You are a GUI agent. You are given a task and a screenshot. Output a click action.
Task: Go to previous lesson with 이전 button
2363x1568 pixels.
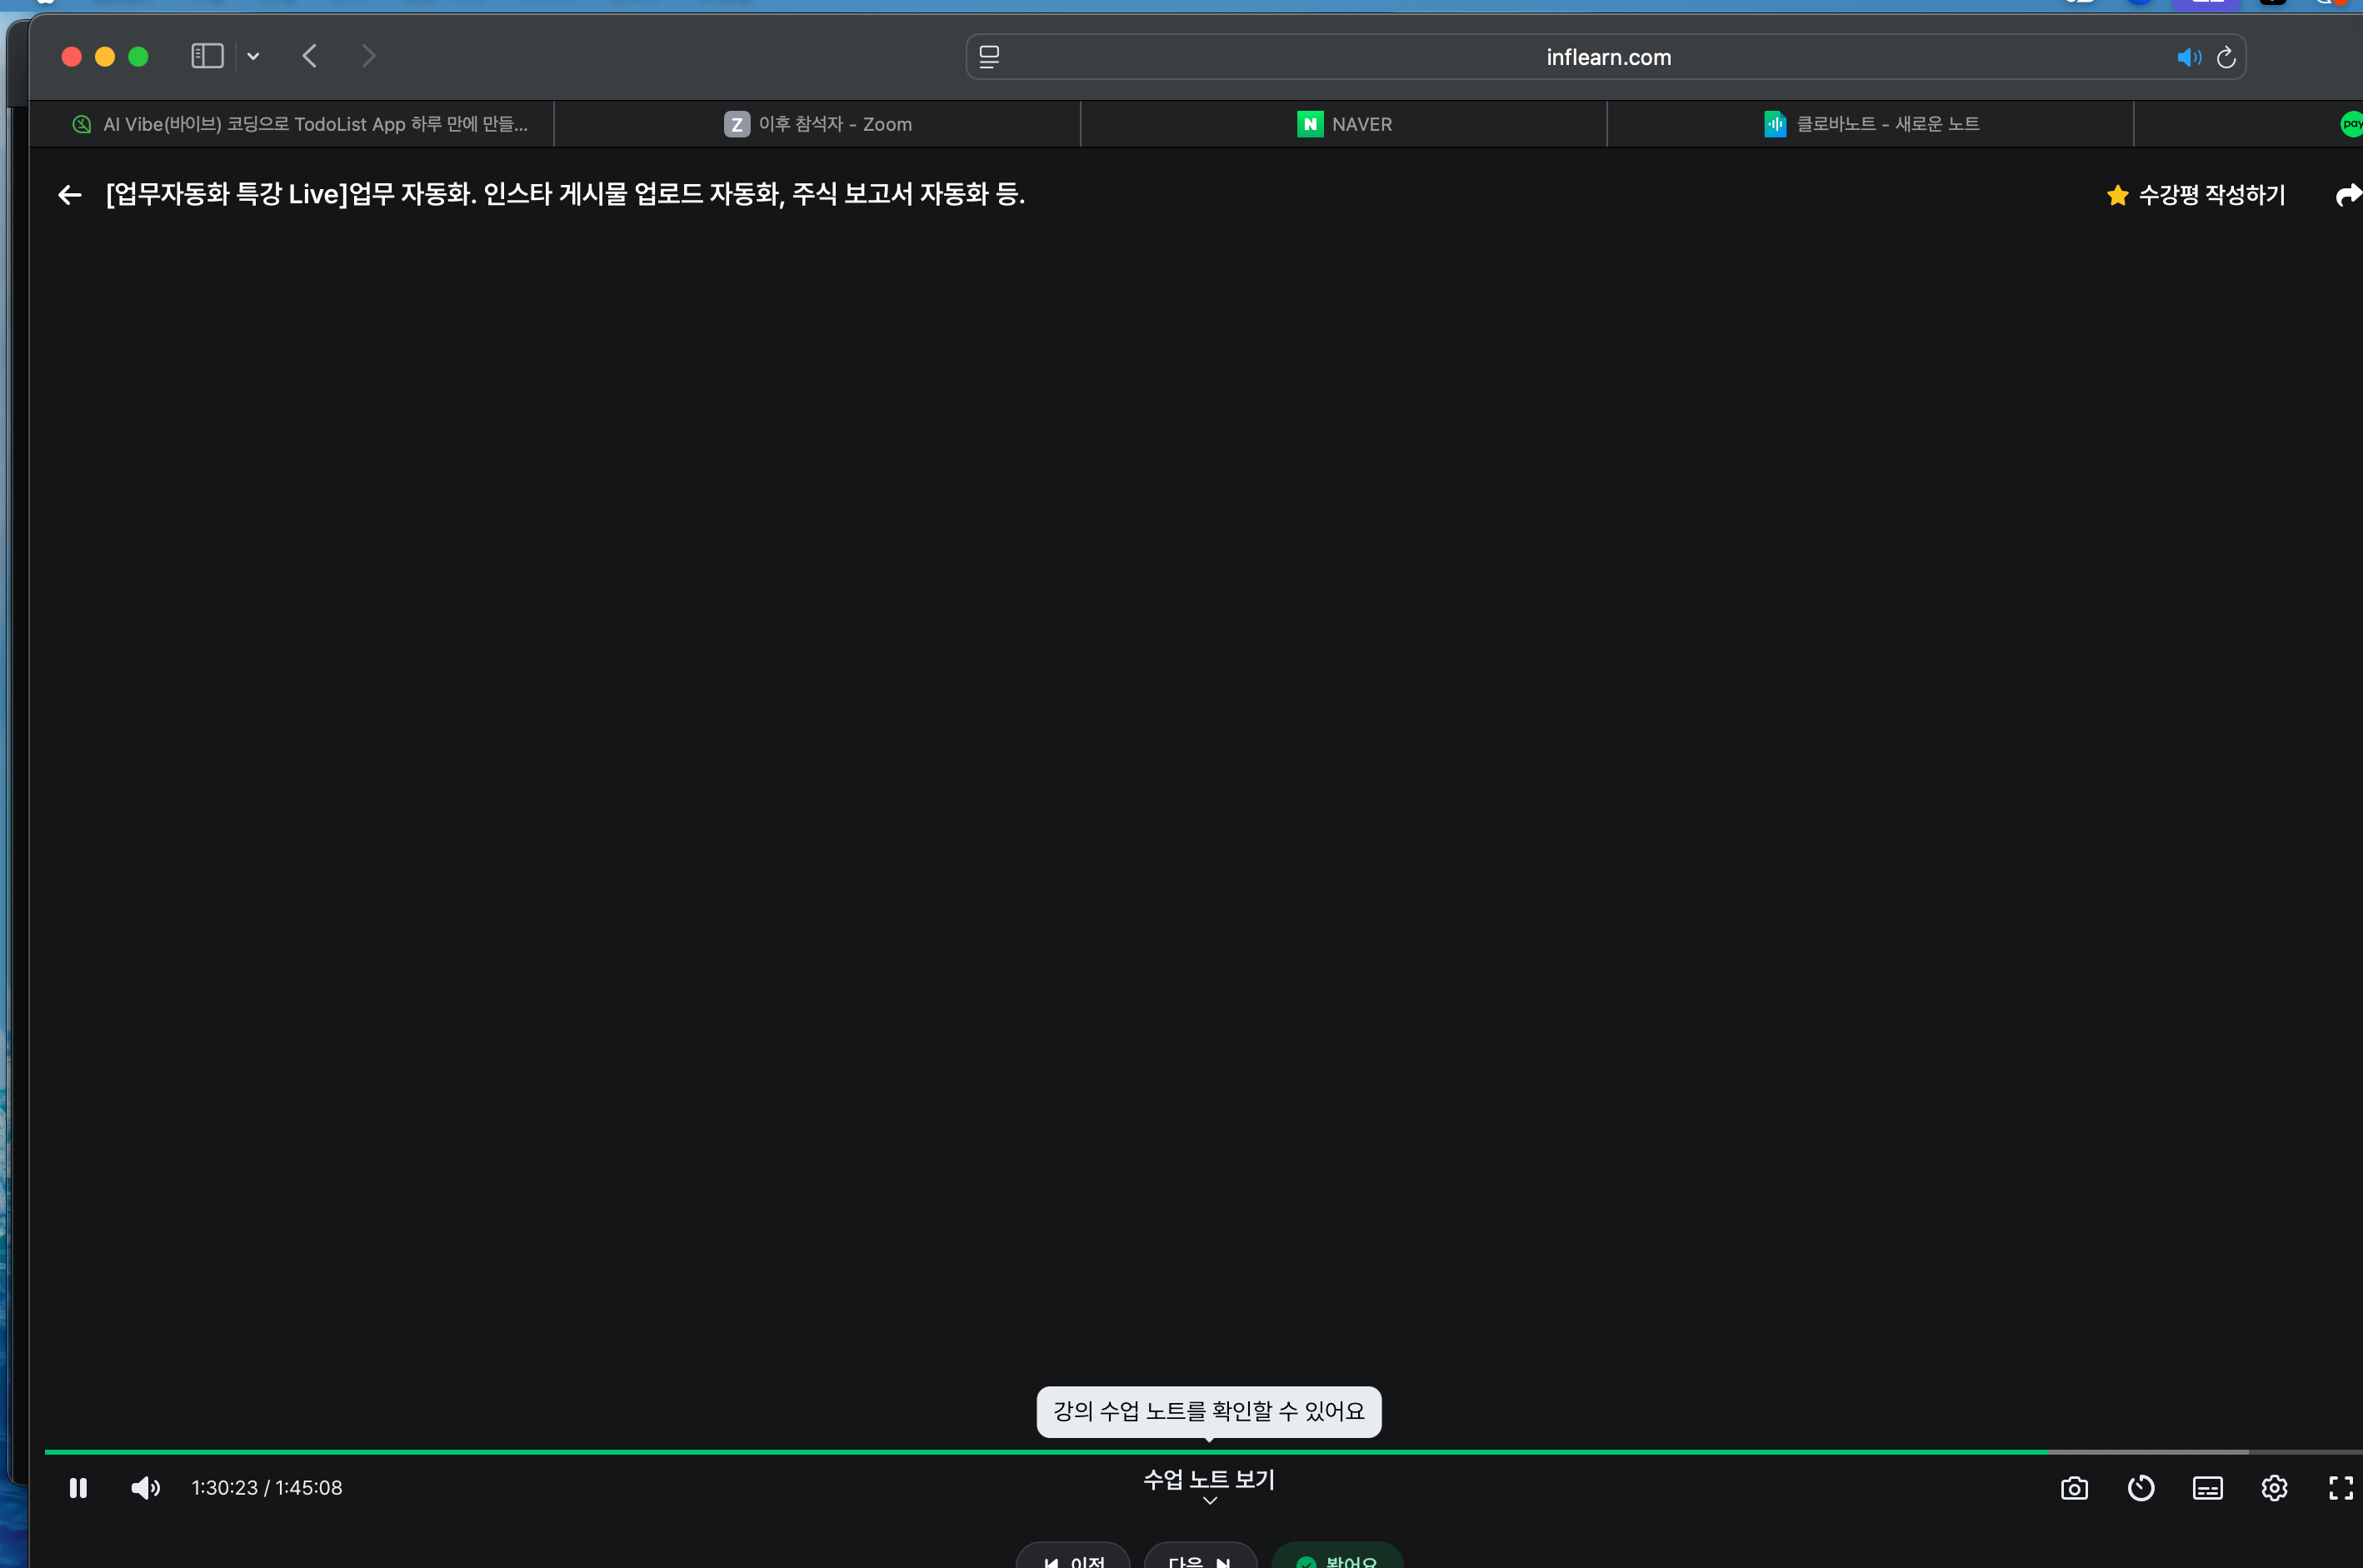pos(1072,1560)
